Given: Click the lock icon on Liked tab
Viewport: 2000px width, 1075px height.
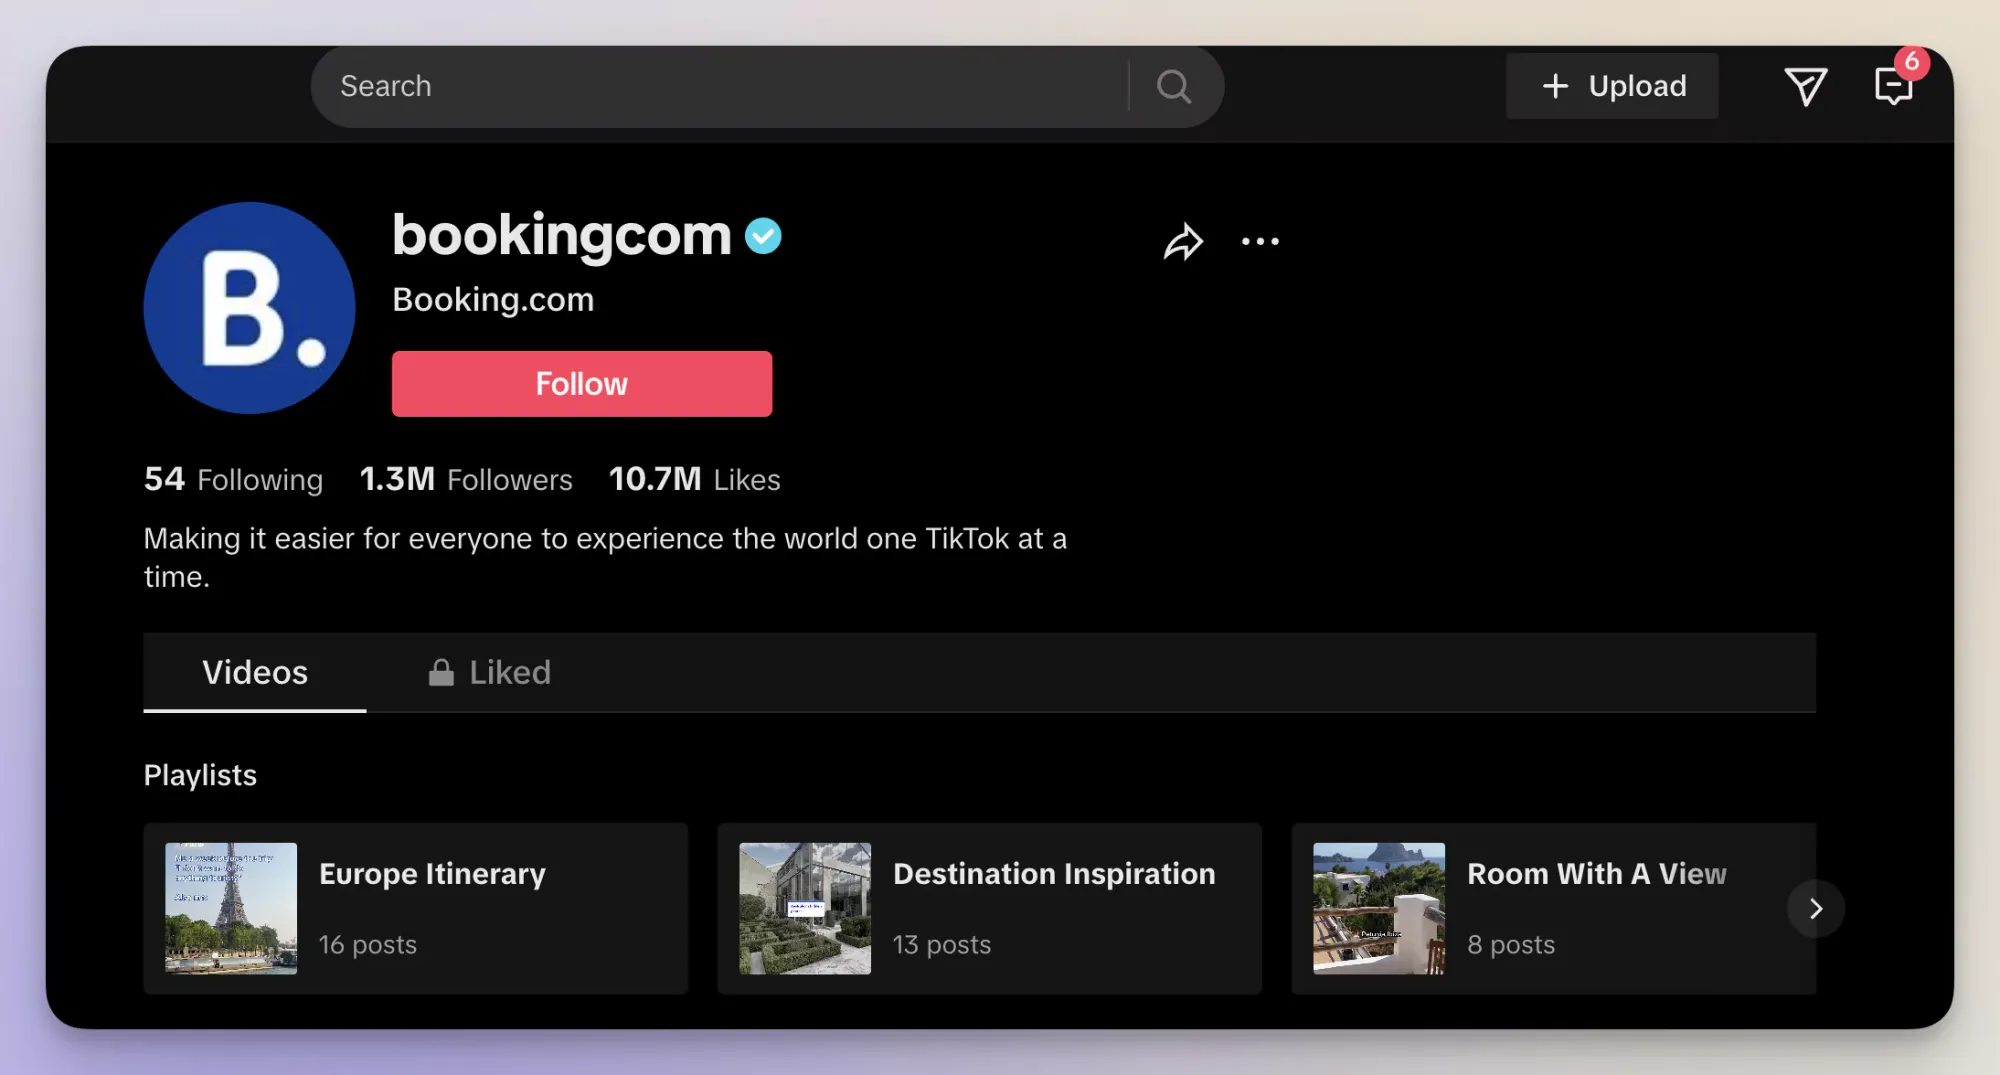Looking at the screenshot, I should [x=441, y=672].
